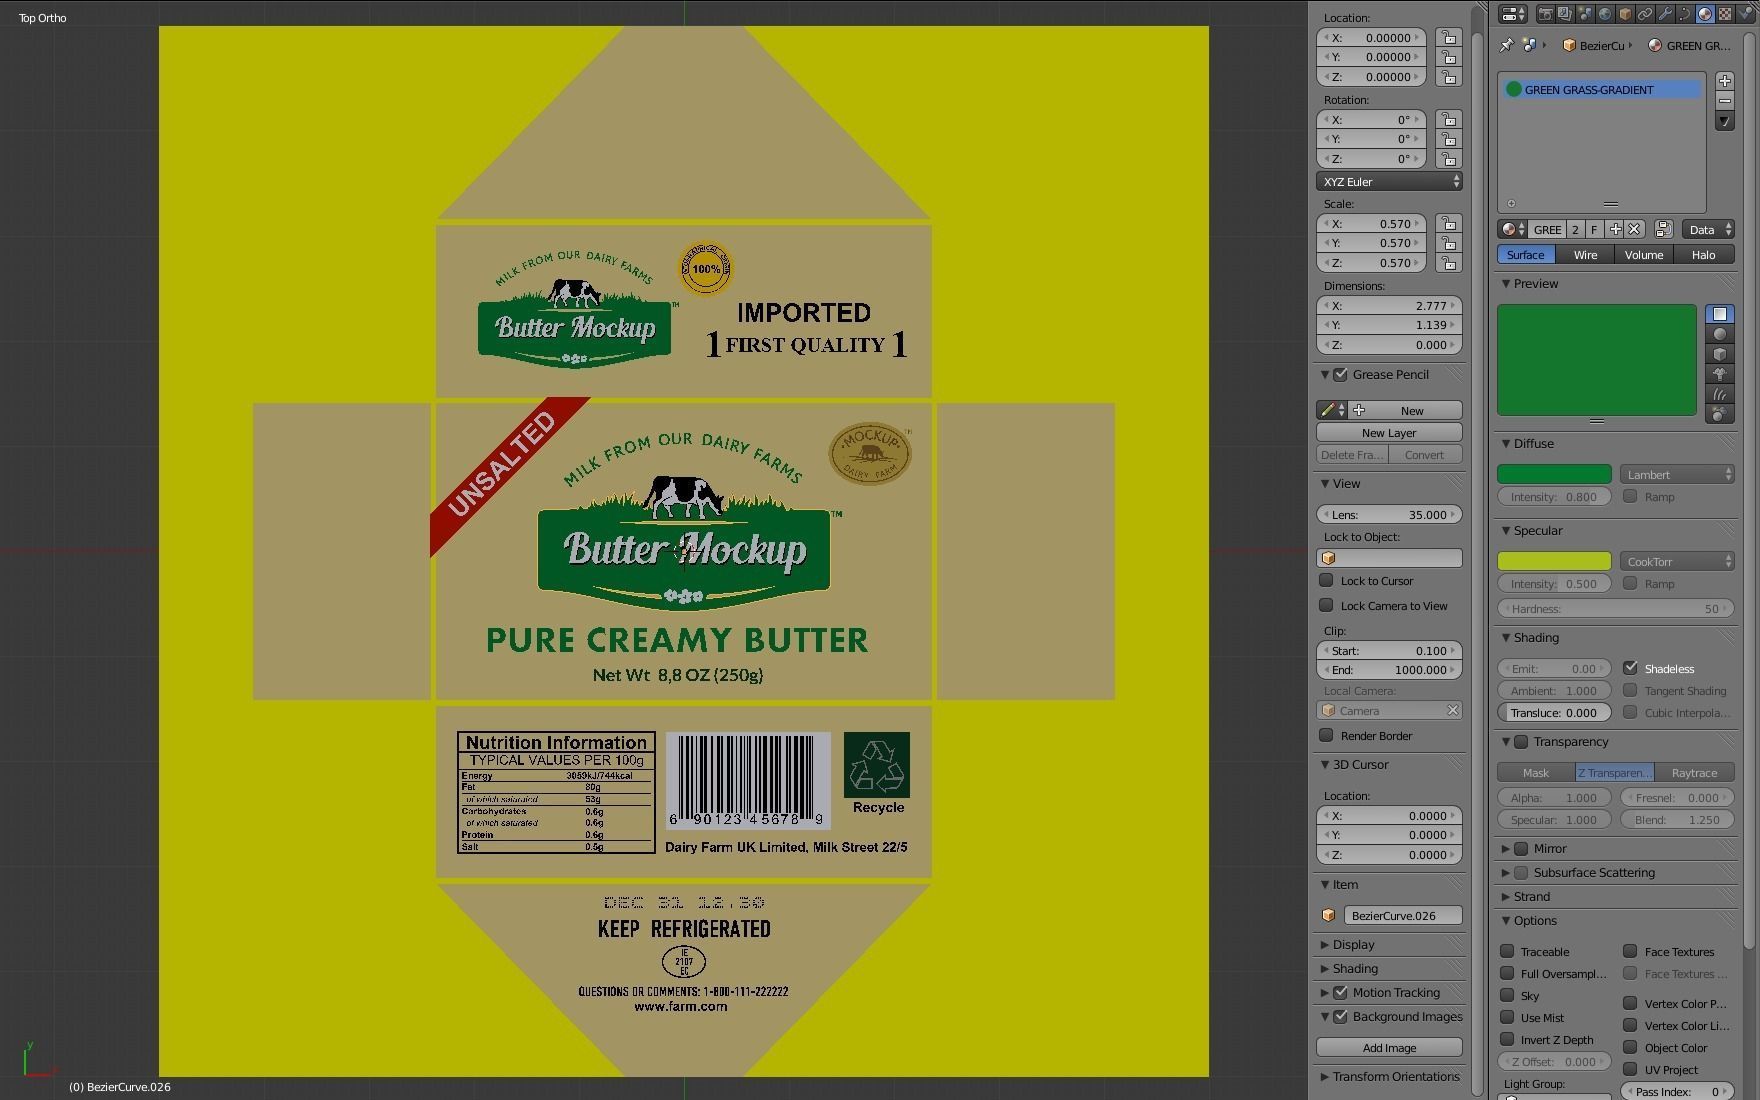Viewport: 1760px width, 1100px height.
Task: Open the XYZ Euler rotation mode dropdown
Action: [1389, 181]
